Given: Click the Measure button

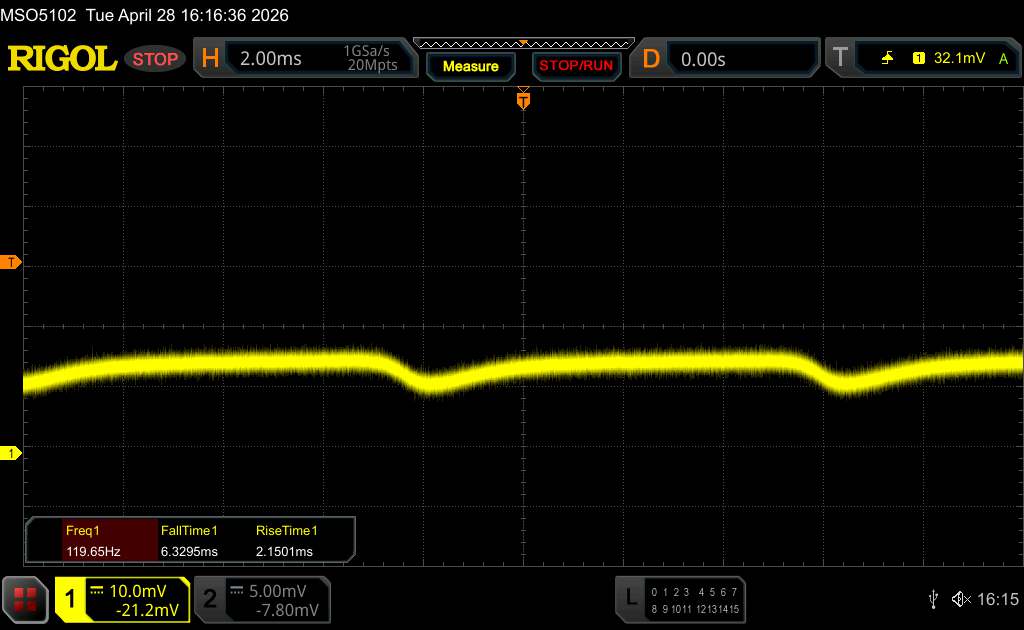Looking at the screenshot, I should [x=470, y=66].
